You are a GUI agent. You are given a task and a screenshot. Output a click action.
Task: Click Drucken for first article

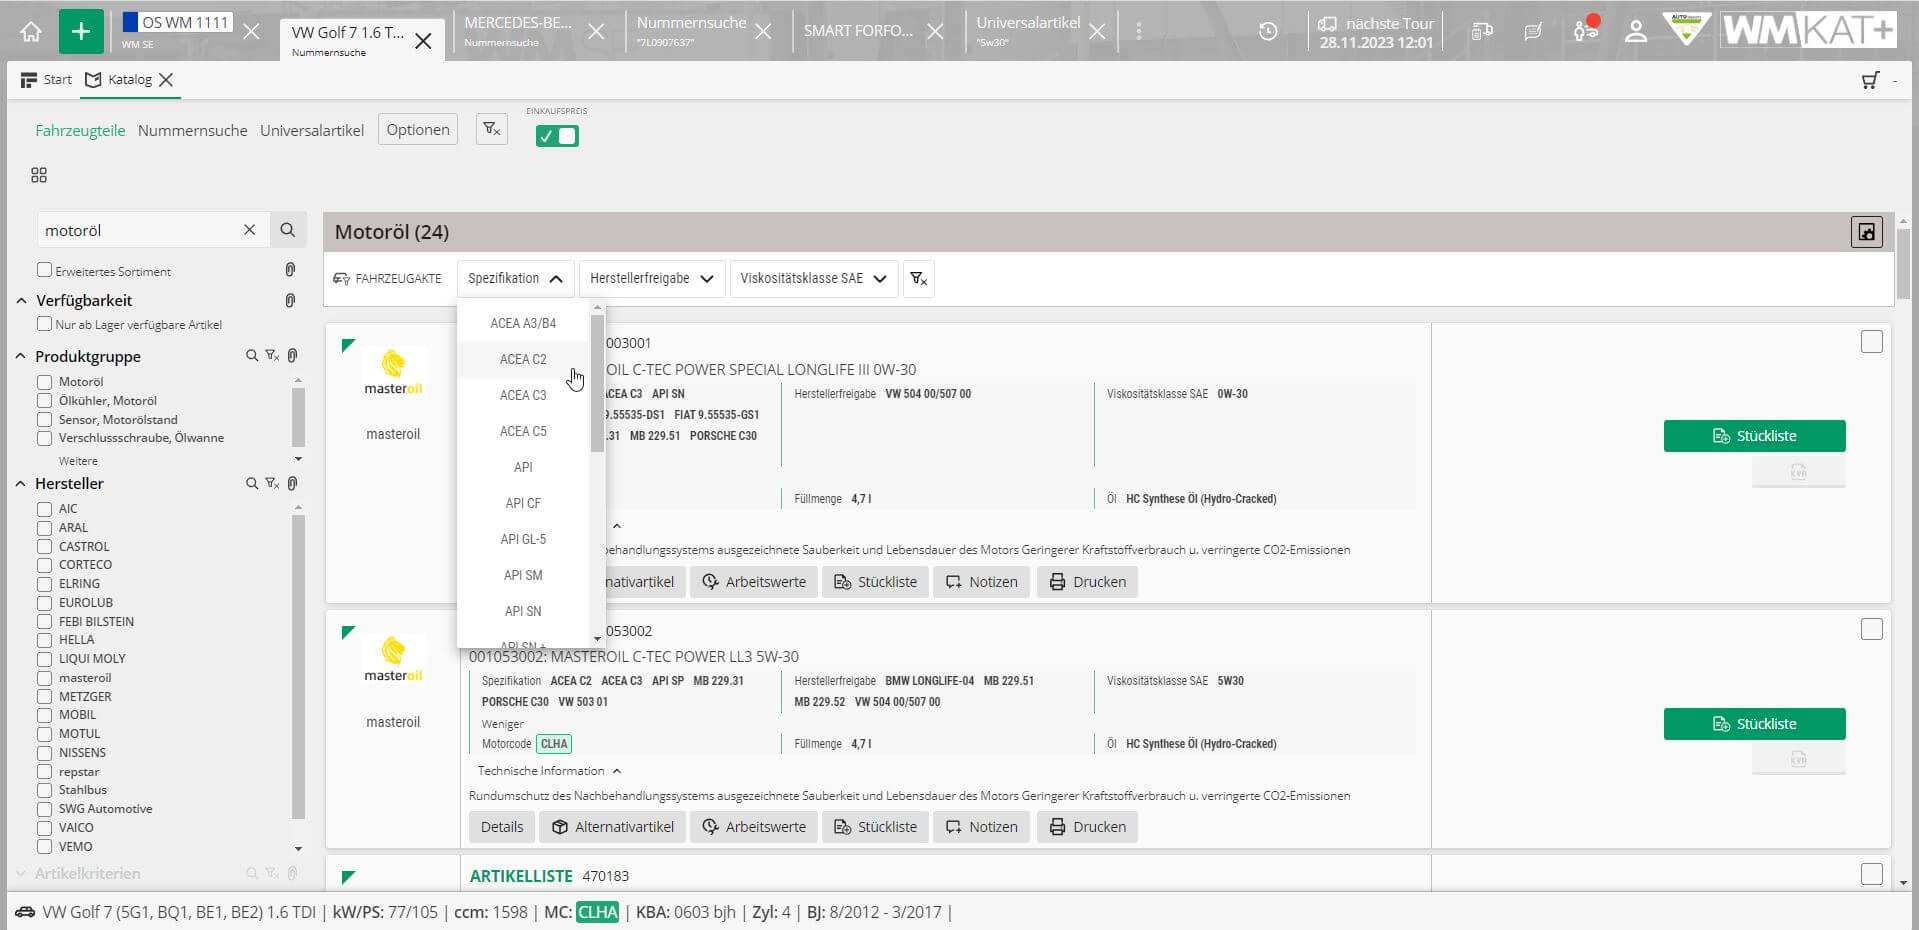click(x=1087, y=582)
